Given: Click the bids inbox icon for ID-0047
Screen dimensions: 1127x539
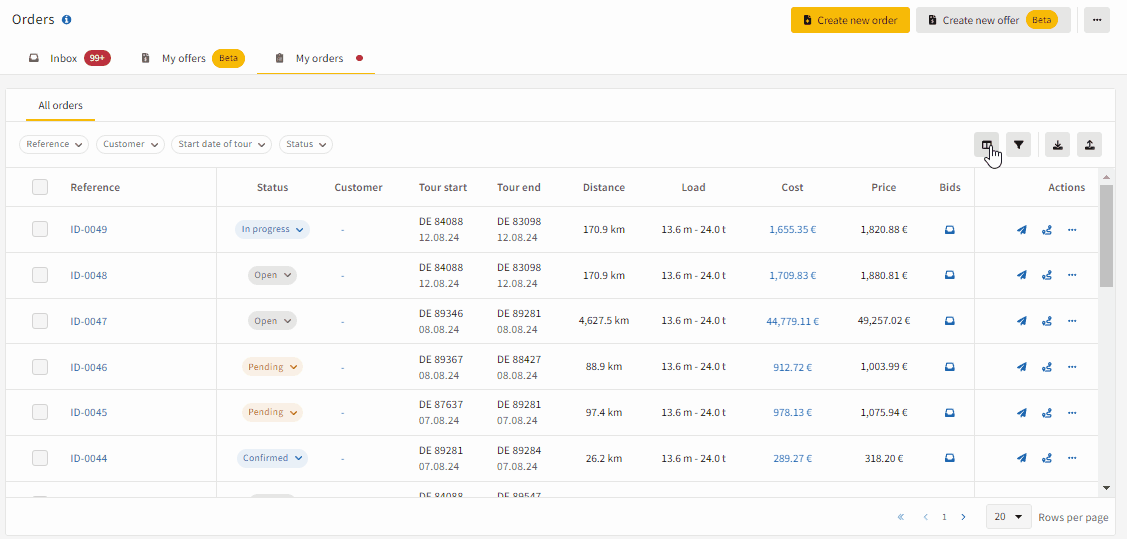Looking at the screenshot, I should point(949,321).
